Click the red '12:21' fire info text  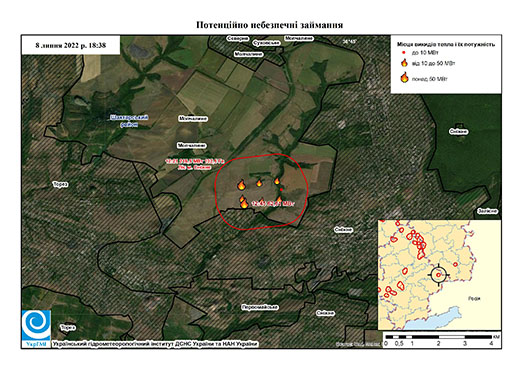click(x=195, y=164)
